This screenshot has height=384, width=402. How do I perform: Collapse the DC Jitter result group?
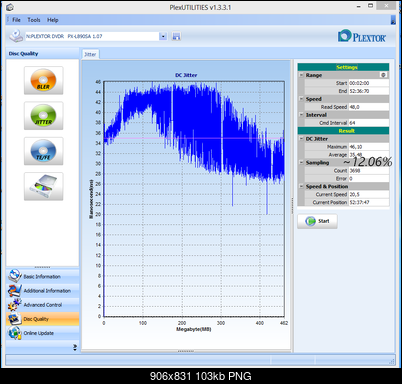point(301,139)
